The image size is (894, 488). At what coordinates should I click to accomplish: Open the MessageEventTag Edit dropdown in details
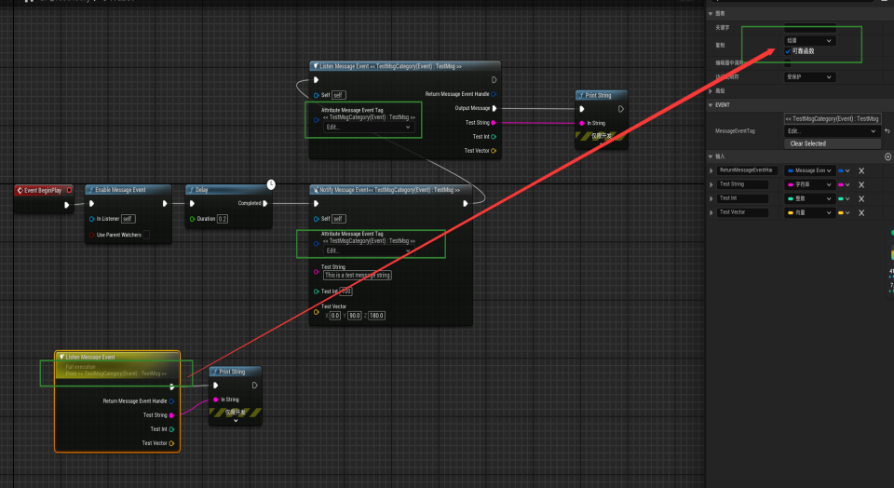[832, 131]
